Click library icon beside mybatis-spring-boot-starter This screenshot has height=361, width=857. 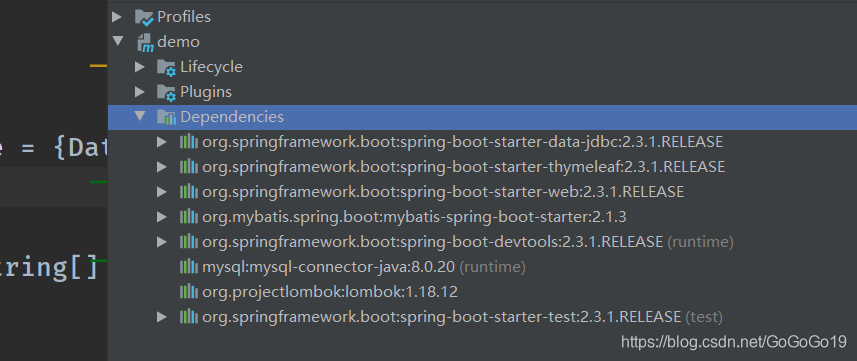[189, 217]
